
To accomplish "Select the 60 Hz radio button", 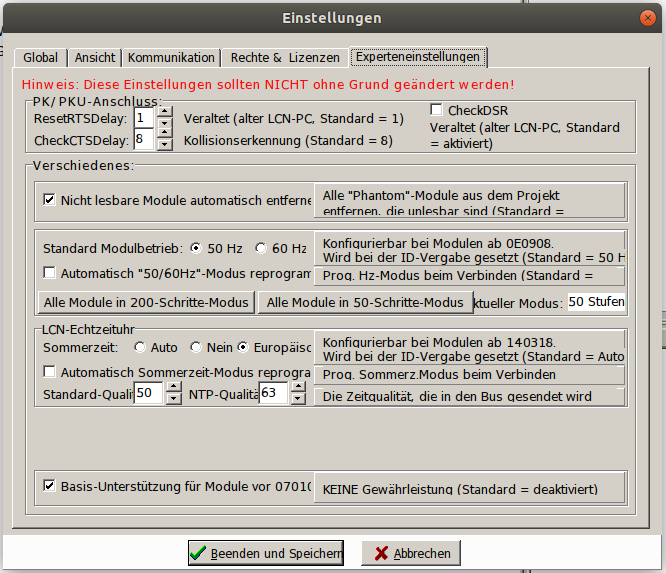I will tap(261, 248).
